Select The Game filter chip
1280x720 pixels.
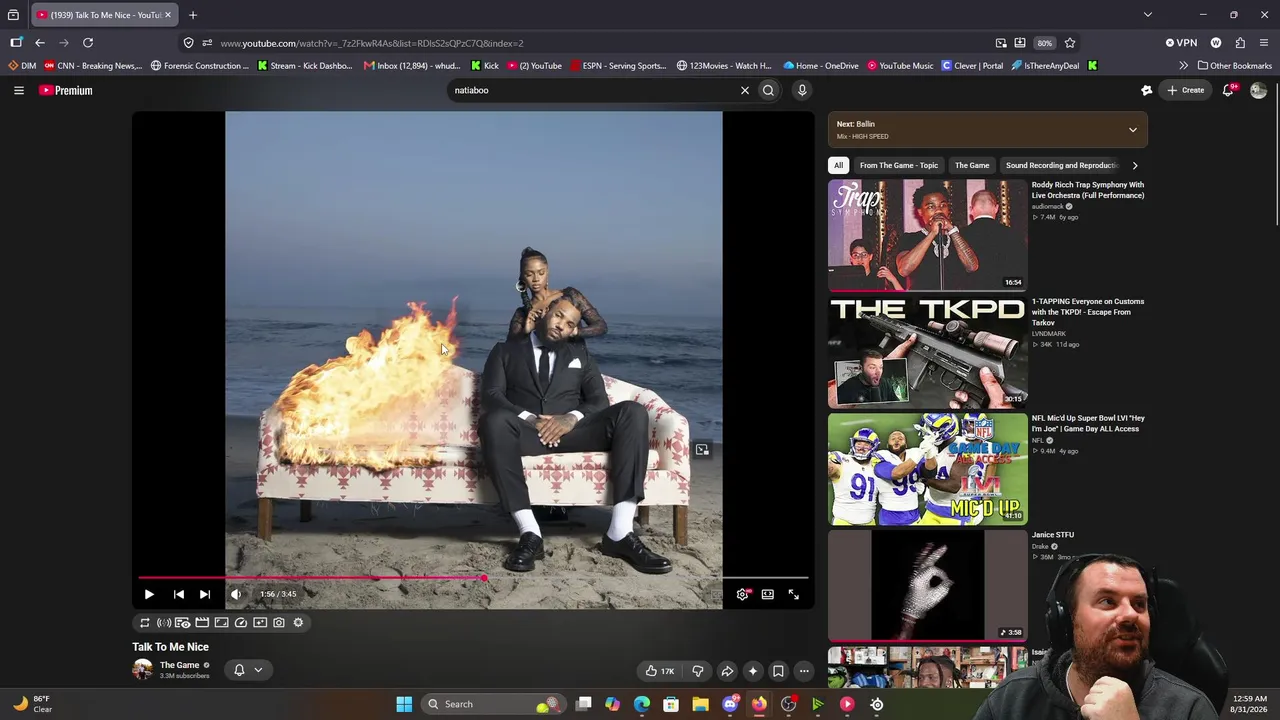pyautogui.click(x=972, y=165)
